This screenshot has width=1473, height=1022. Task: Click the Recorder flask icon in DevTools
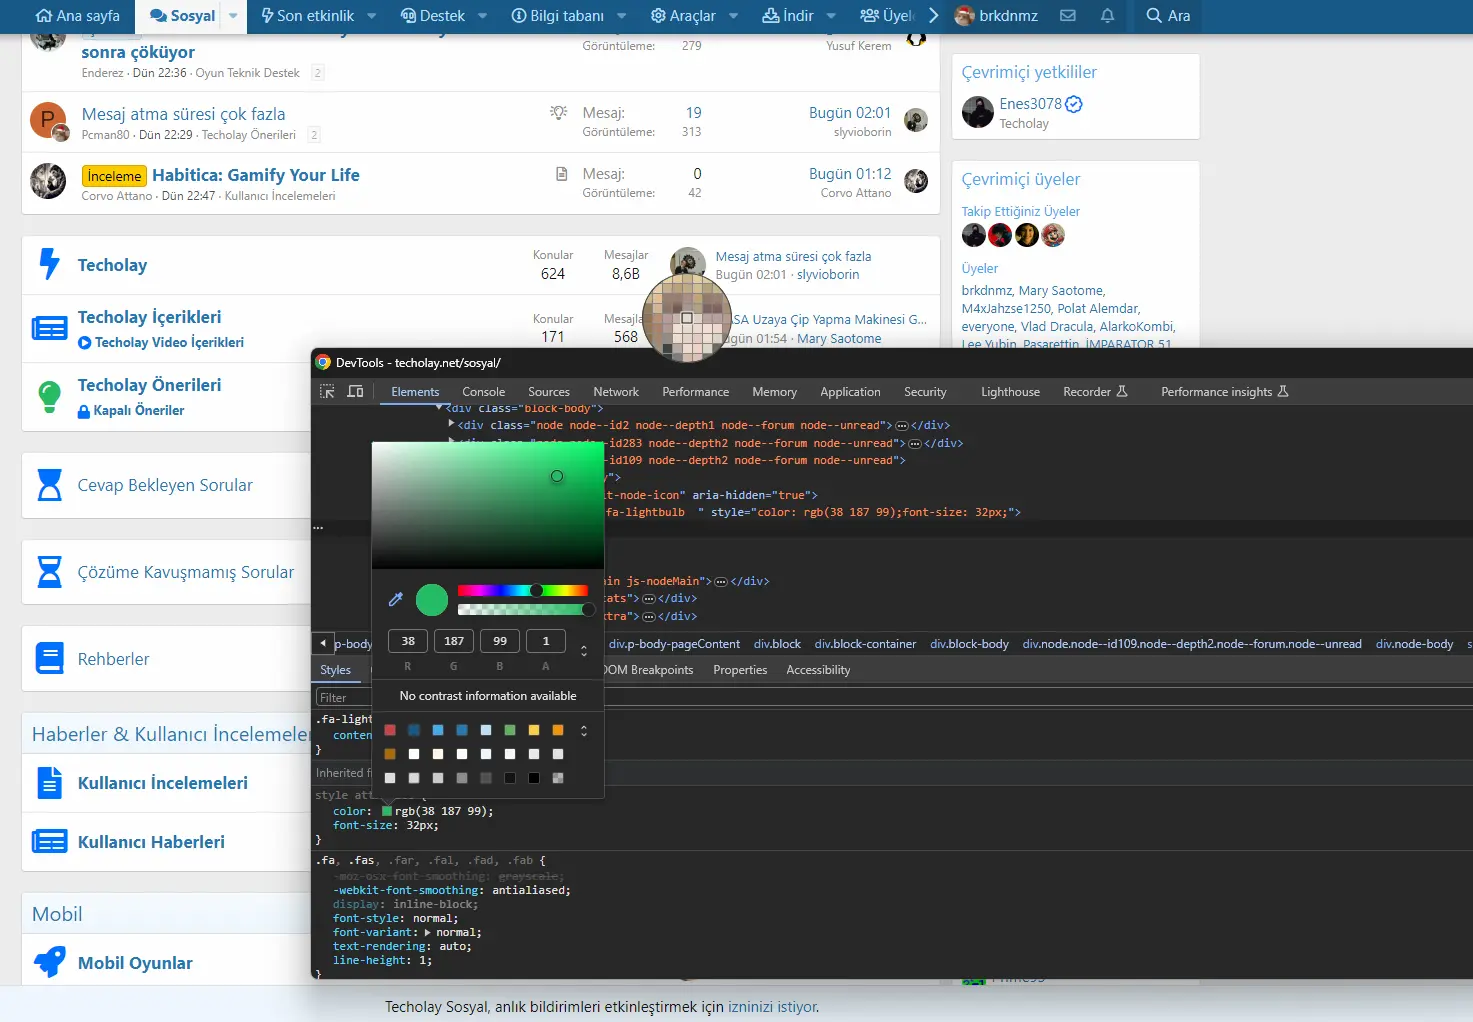tap(1121, 391)
